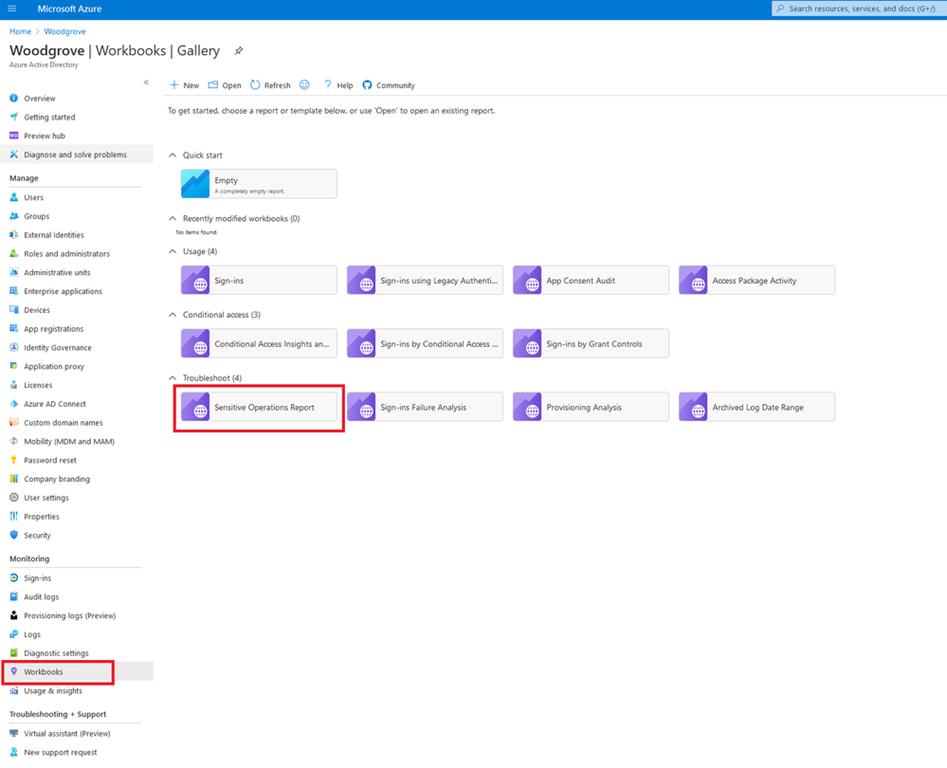The height and width of the screenshot is (768, 947).
Task: Collapse the Usage section chevron
Action: tap(173, 252)
